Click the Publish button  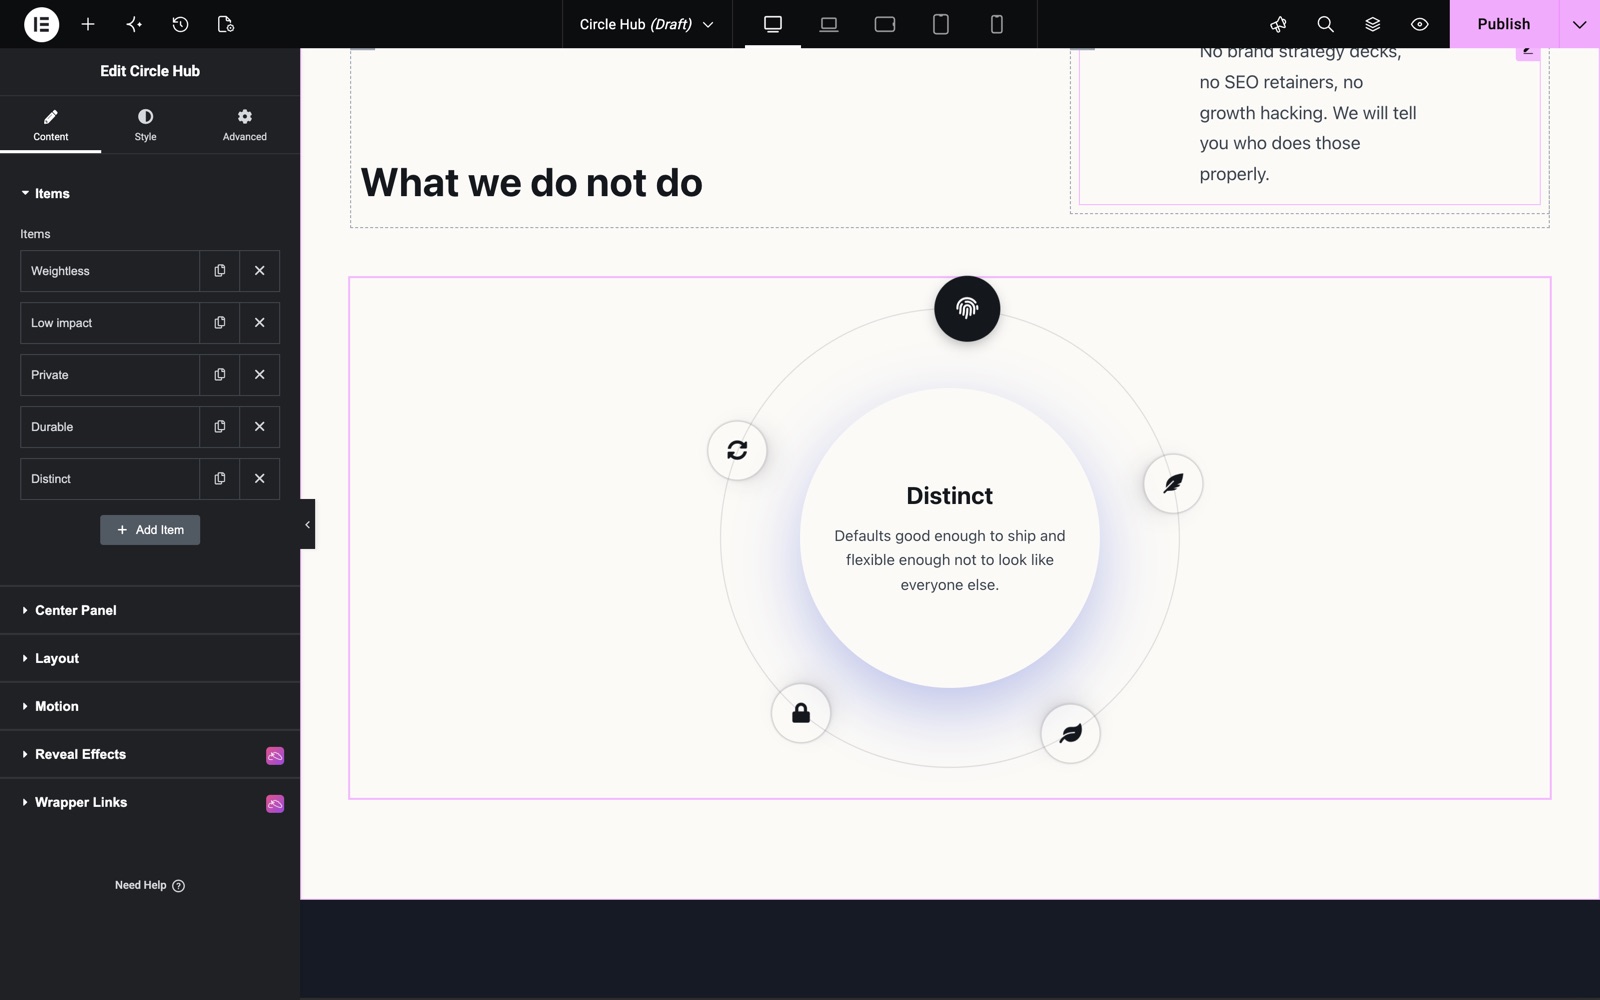coord(1504,24)
